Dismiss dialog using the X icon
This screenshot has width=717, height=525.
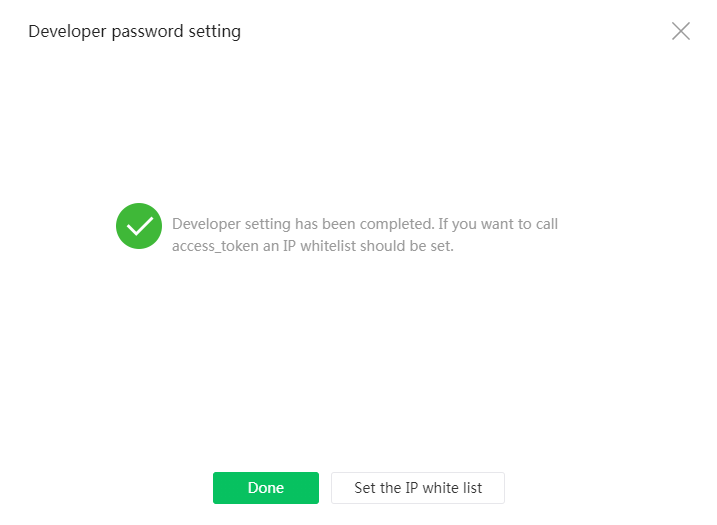point(680,31)
